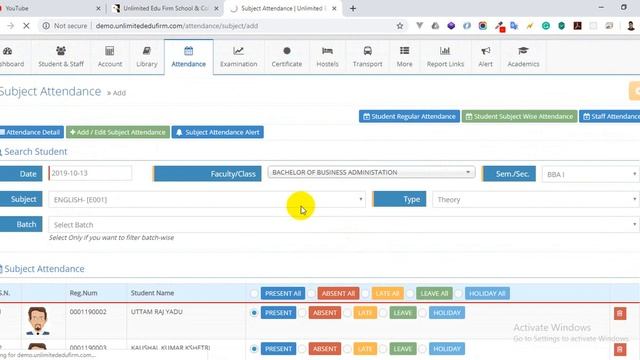The image size is (640, 360).
Task: Click the Google Translate extension icon
Action: pos(514,26)
